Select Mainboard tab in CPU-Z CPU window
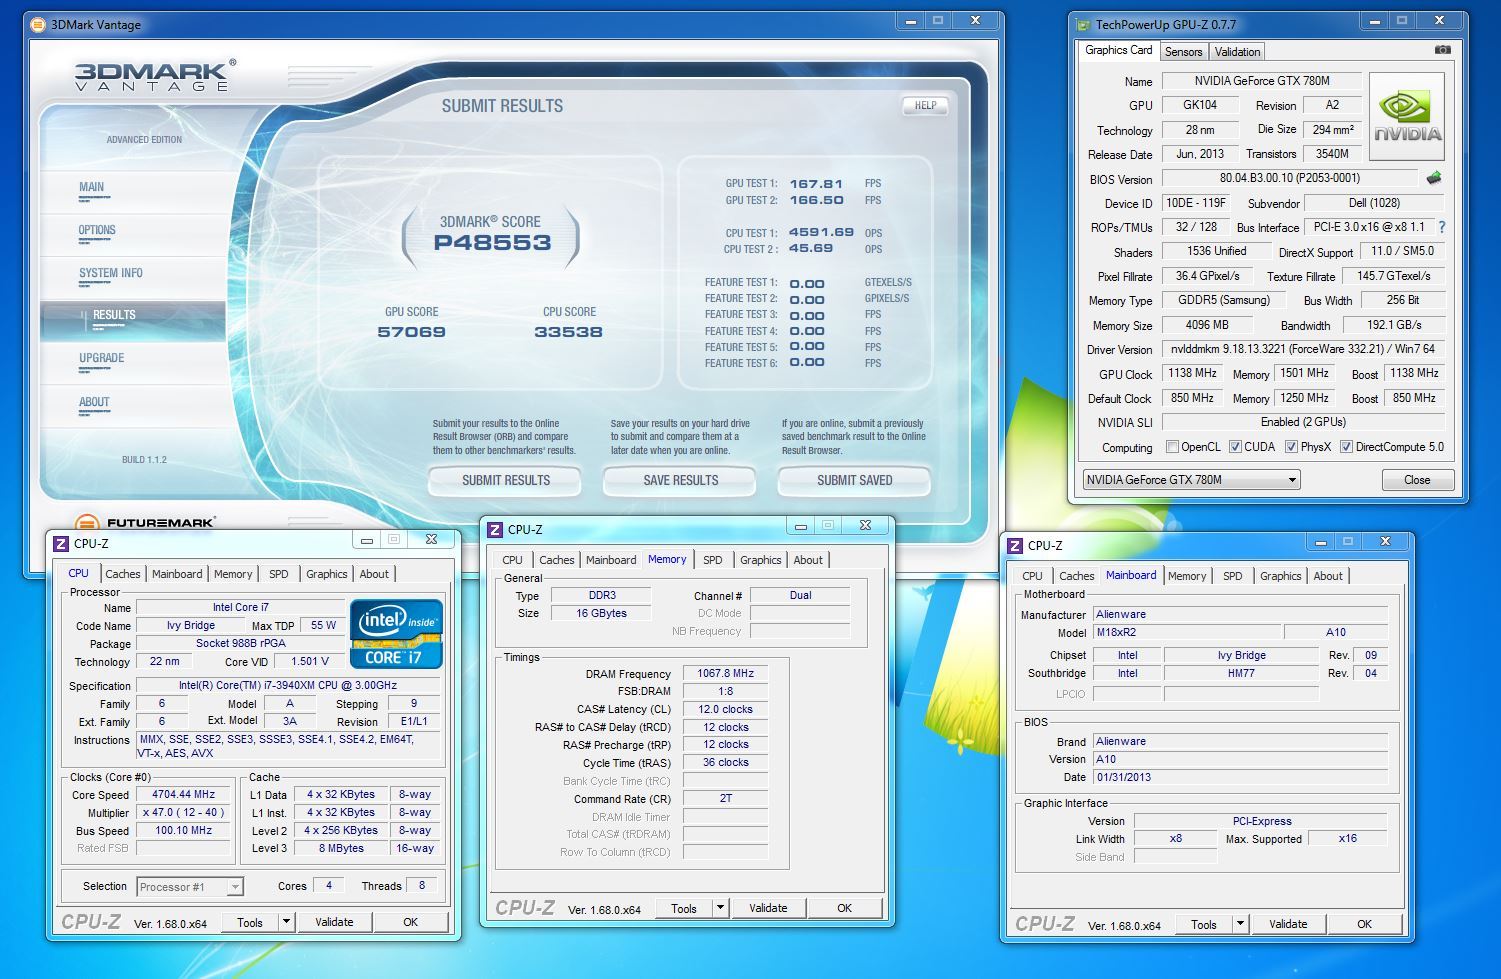The image size is (1501, 979). pyautogui.click(x=177, y=574)
